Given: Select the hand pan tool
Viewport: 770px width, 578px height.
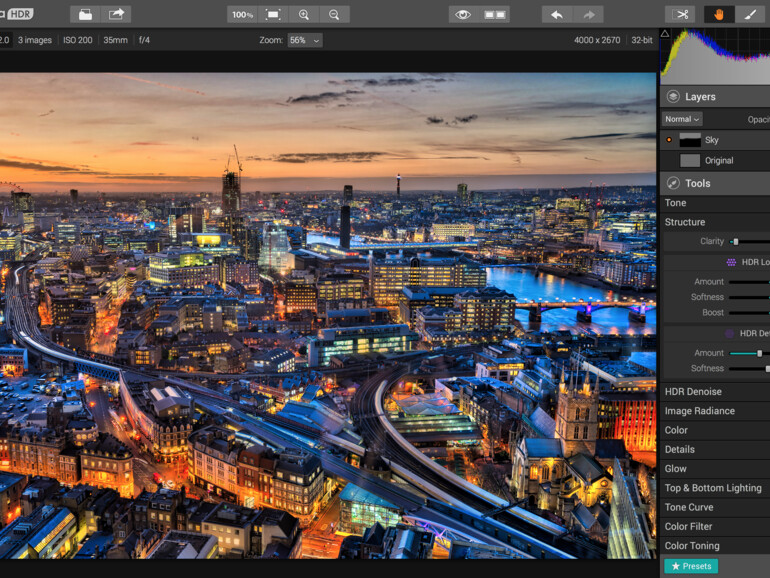Looking at the screenshot, I should (x=719, y=14).
